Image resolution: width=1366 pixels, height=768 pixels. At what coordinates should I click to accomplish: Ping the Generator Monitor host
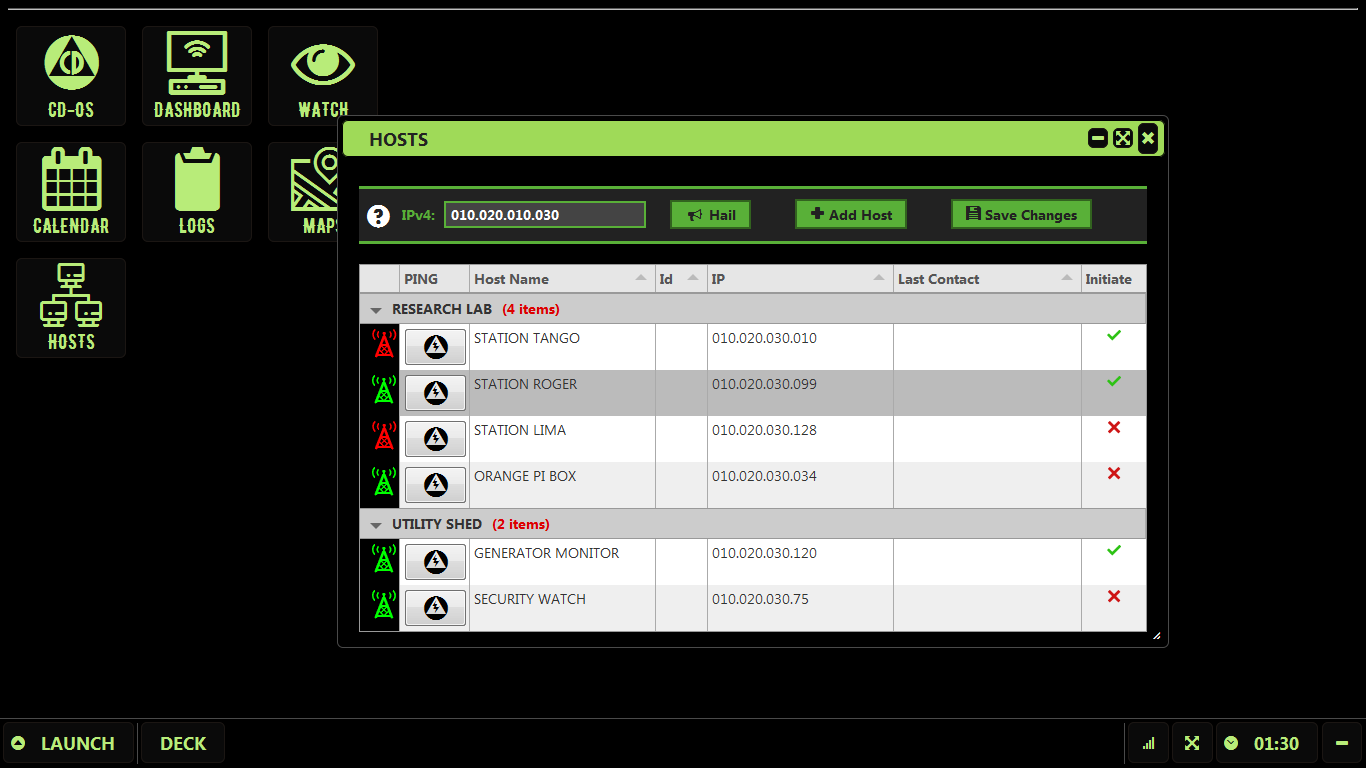coord(435,562)
